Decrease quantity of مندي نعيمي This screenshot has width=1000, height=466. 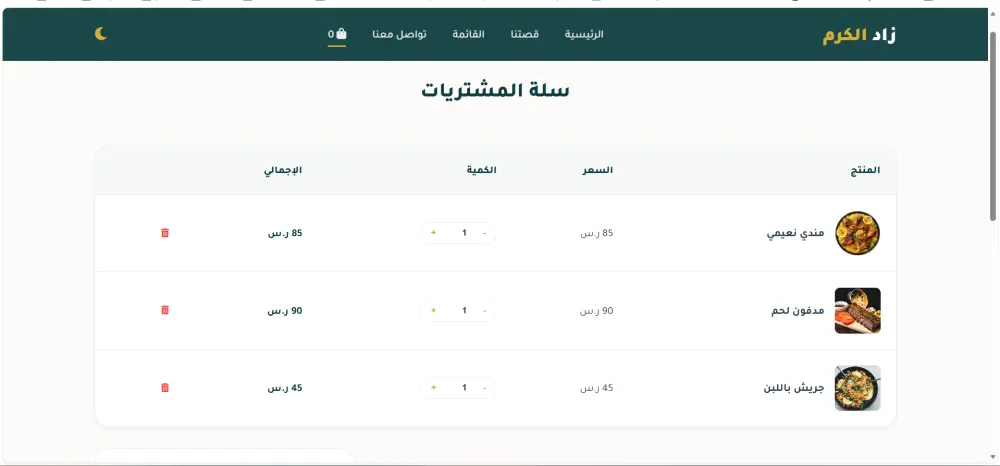pos(485,233)
